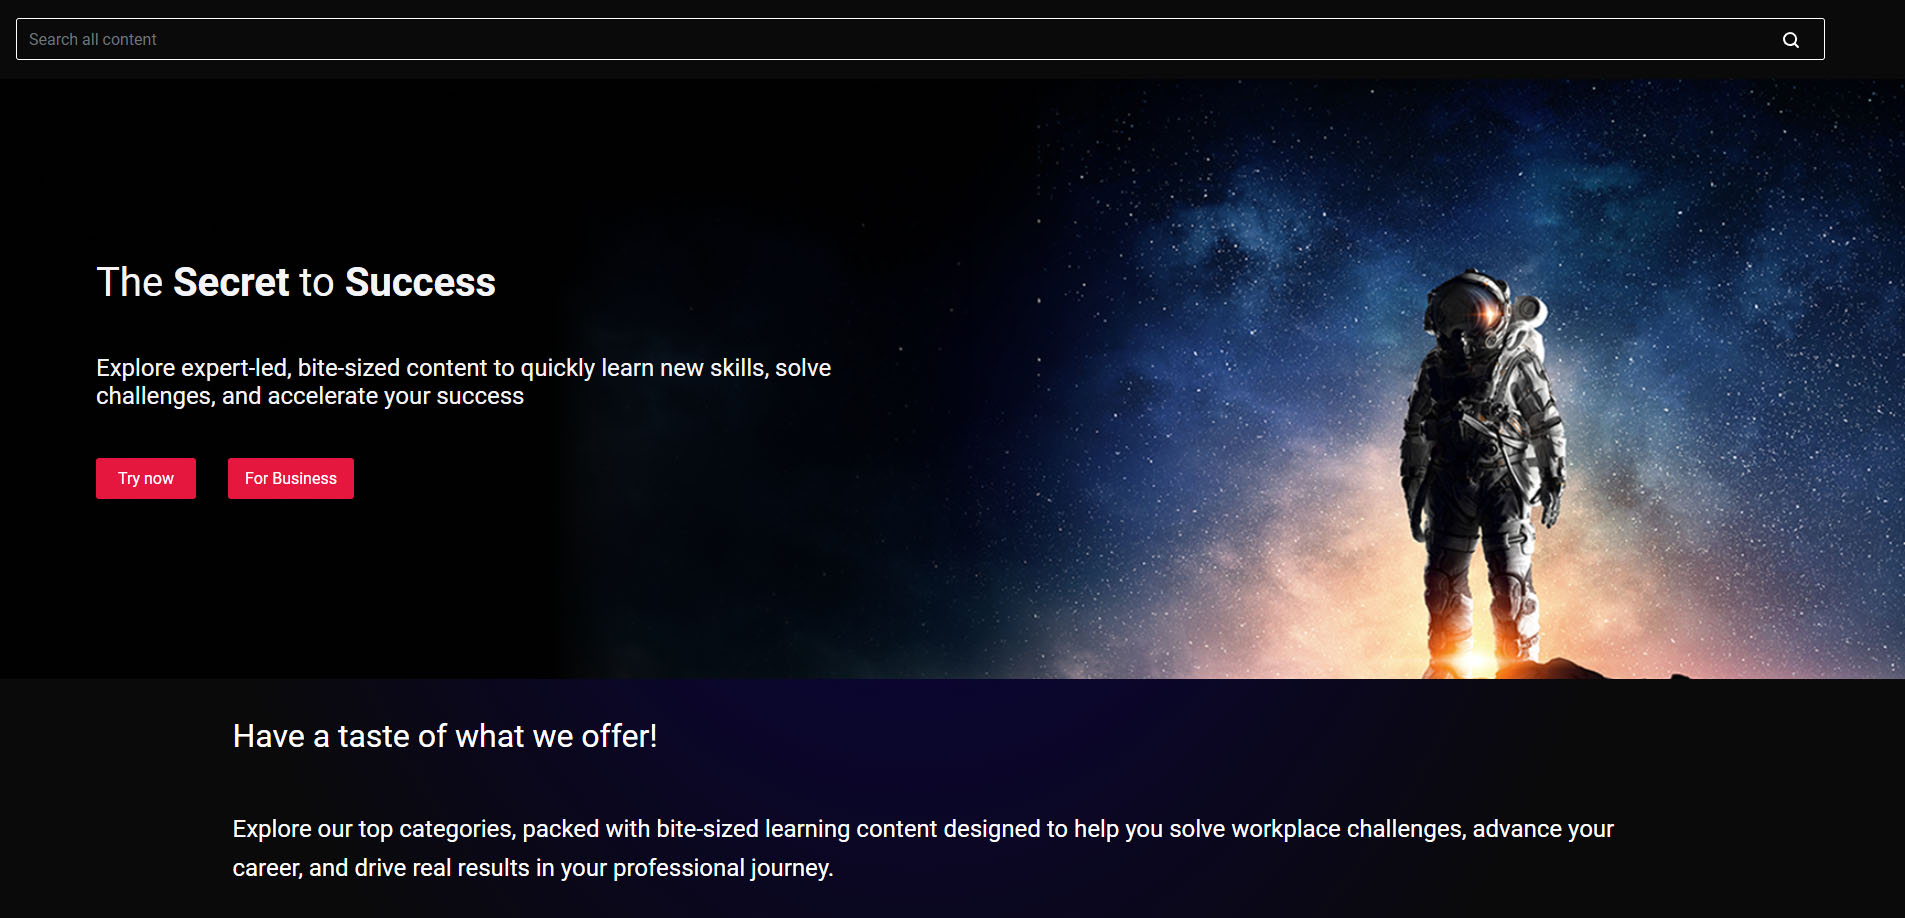Image resolution: width=1905 pixels, height=918 pixels.
Task: Click the Try now button
Action: click(x=146, y=478)
